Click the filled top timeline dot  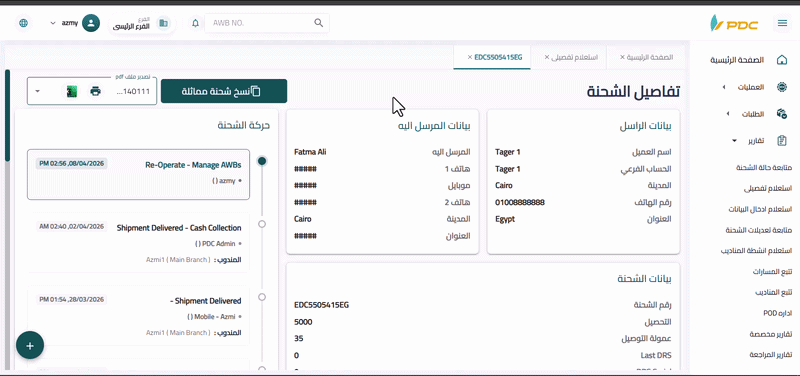click(x=262, y=161)
